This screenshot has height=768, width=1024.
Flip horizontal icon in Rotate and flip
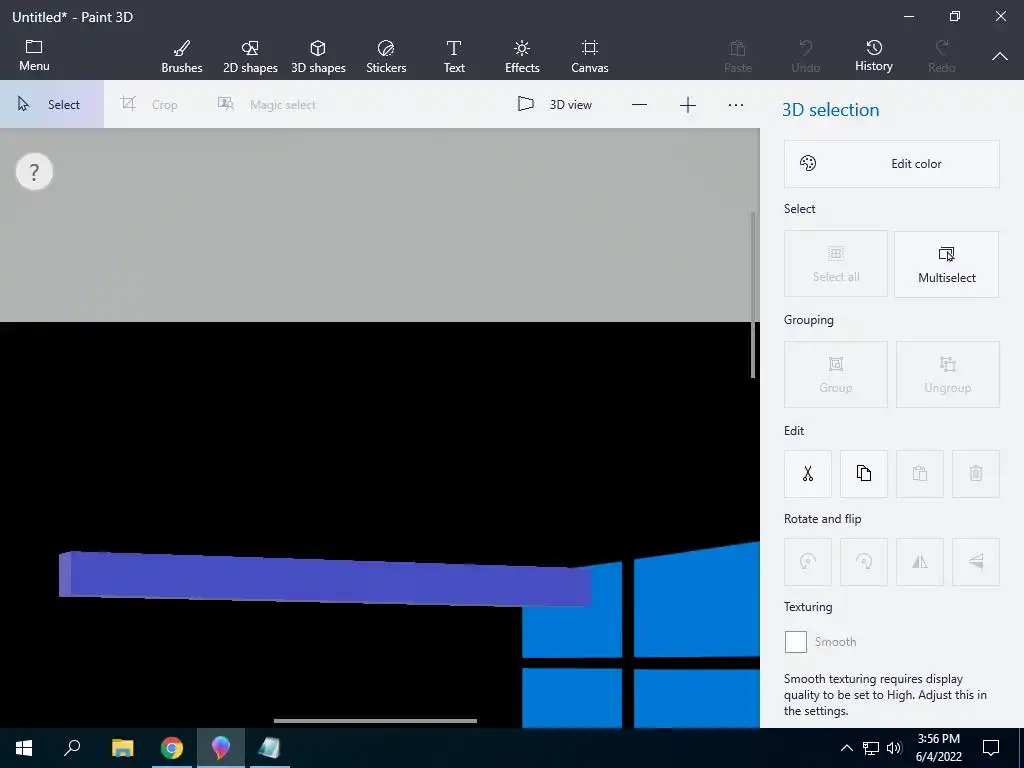tap(920, 562)
